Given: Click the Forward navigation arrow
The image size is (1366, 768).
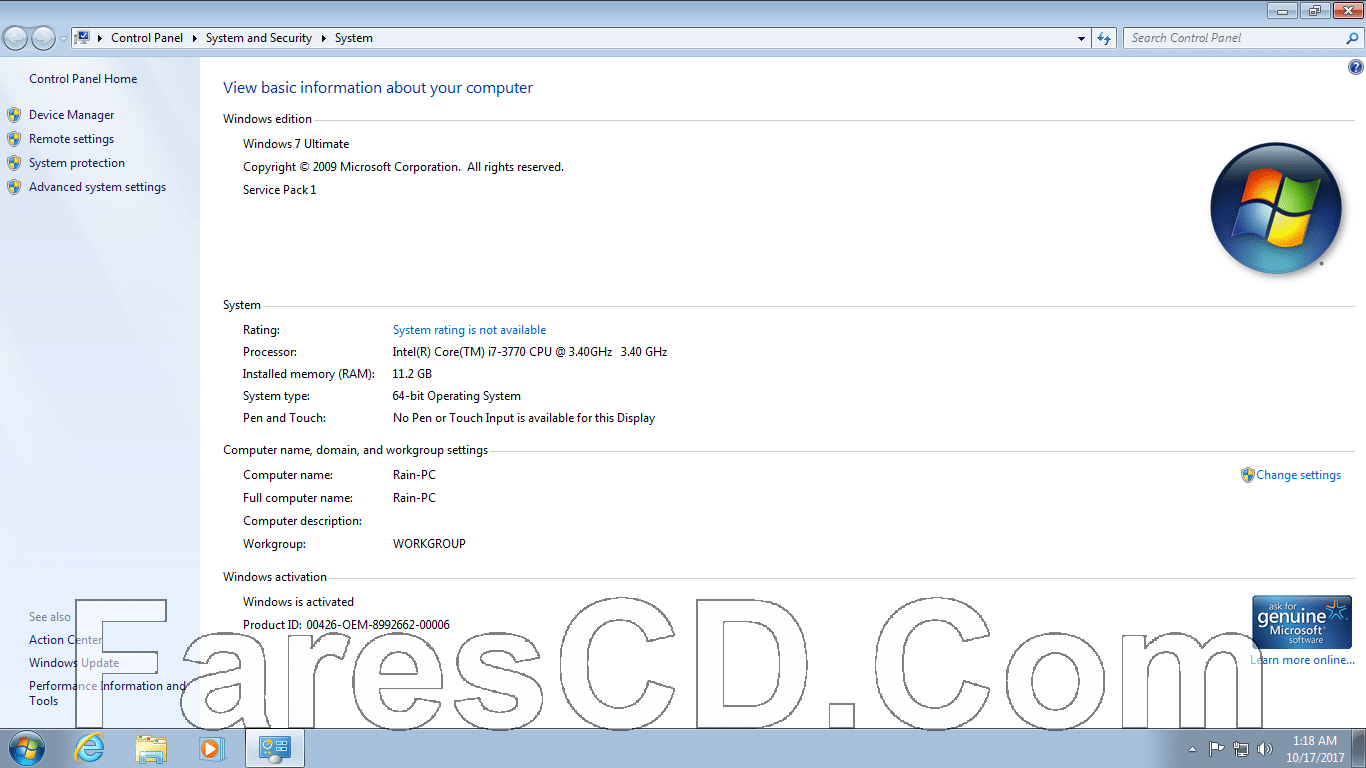Looking at the screenshot, I should pyautogui.click(x=43, y=38).
